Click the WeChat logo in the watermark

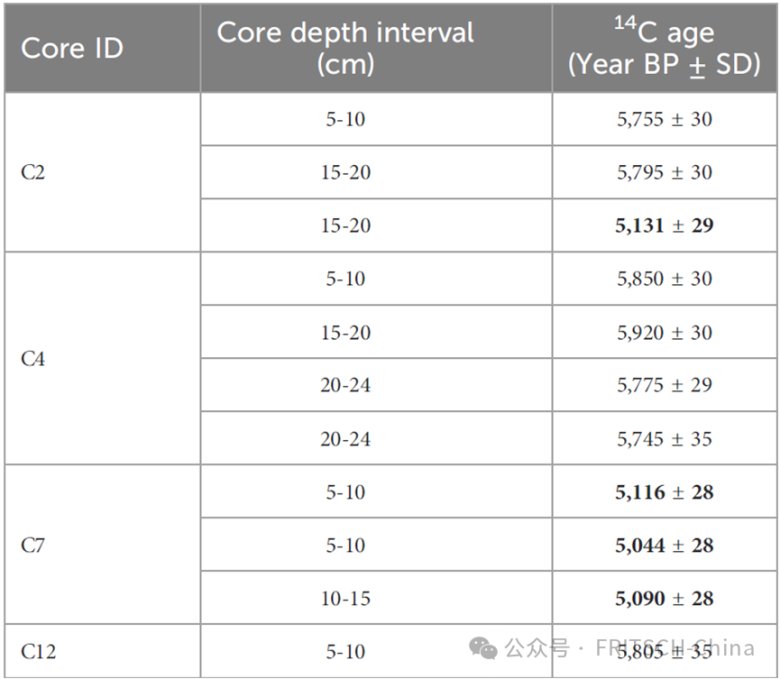484,648
